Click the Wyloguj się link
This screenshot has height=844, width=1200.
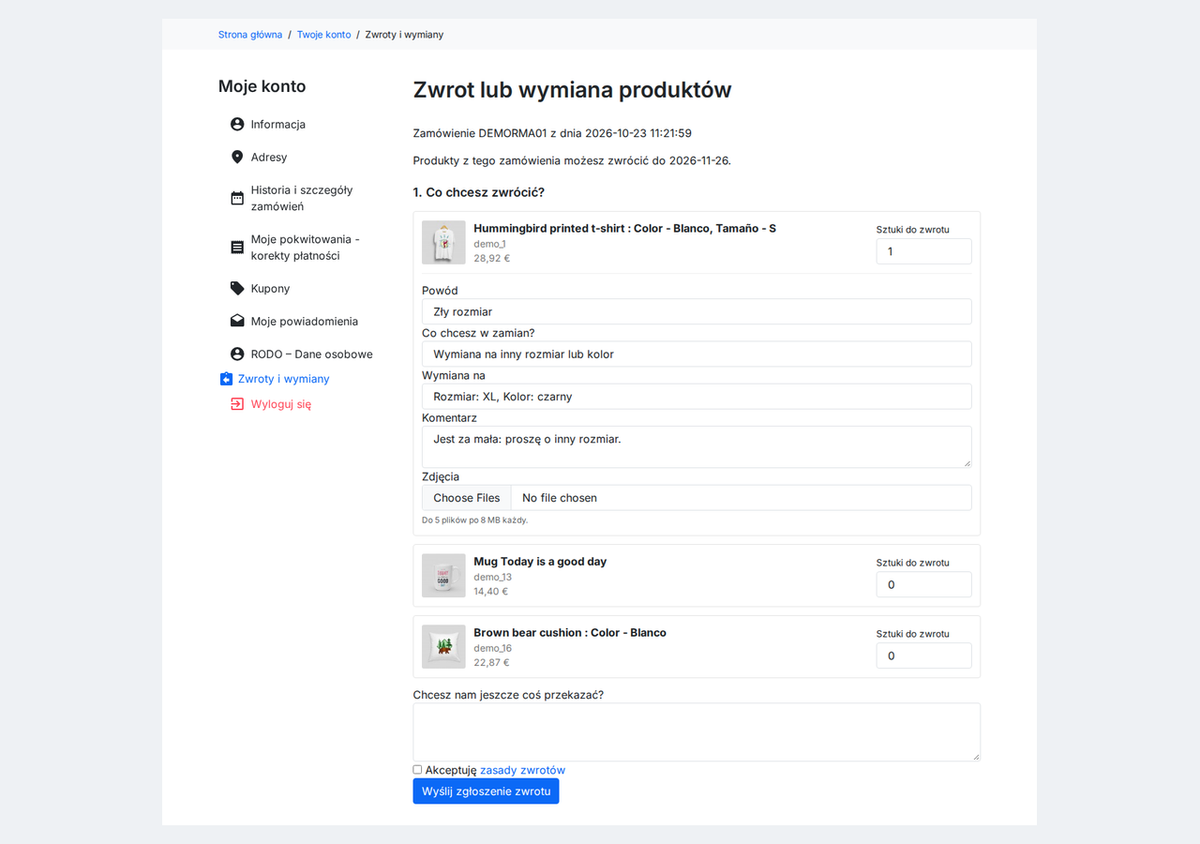pyautogui.click(x=281, y=404)
